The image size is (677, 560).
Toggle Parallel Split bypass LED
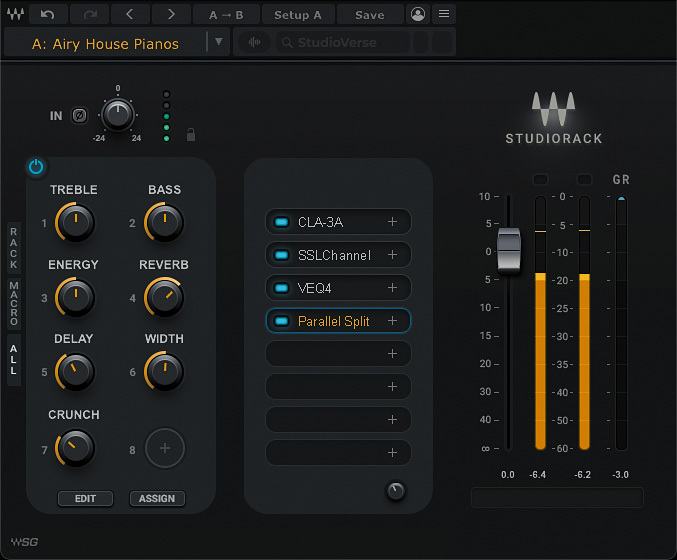tap(282, 321)
